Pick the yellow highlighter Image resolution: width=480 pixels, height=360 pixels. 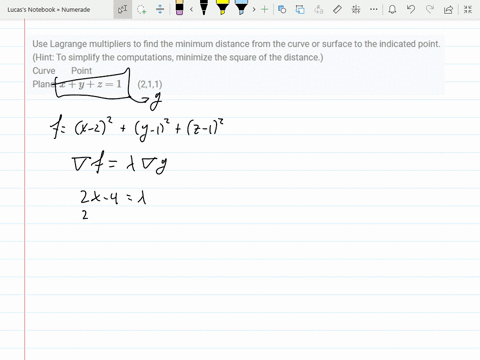tap(222, 8)
